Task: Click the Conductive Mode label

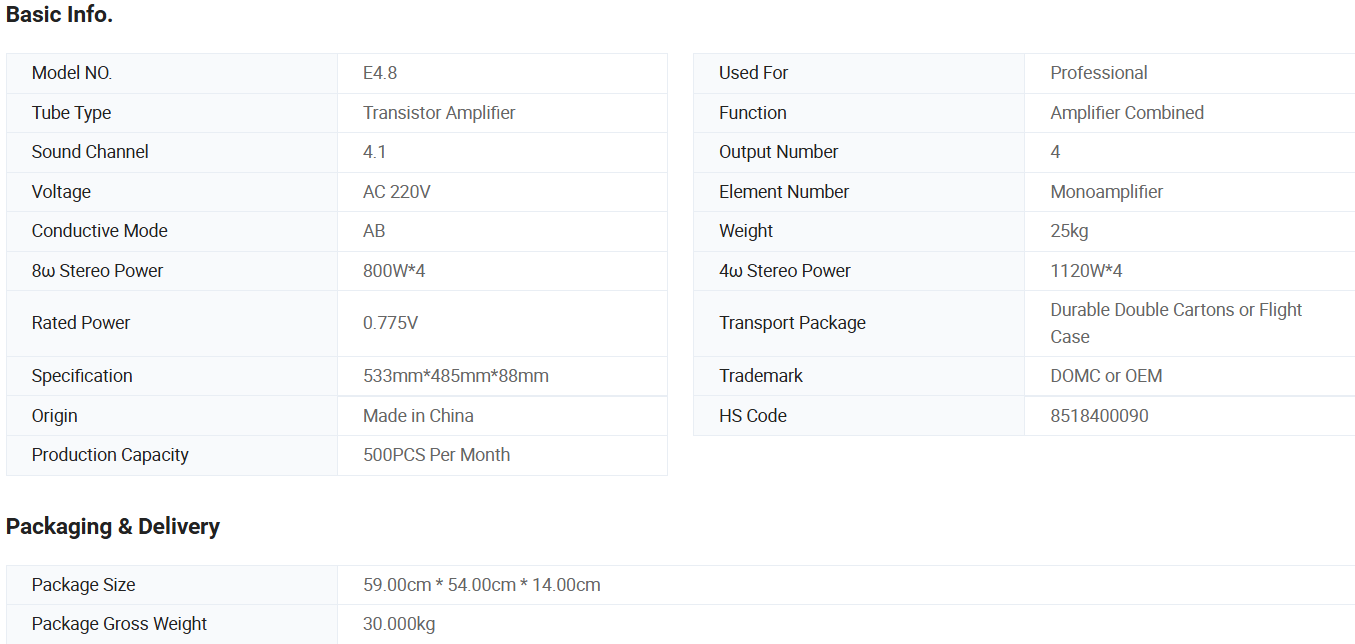Action: [99, 231]
